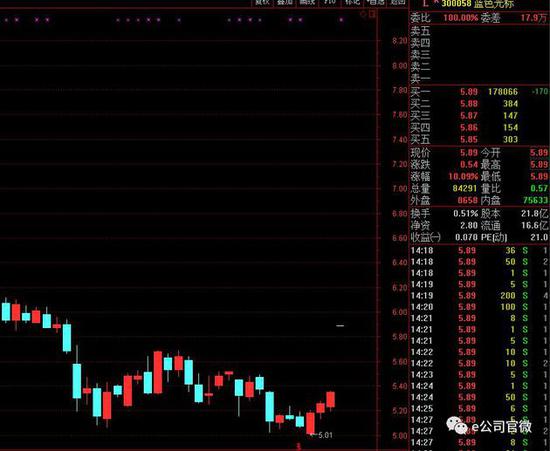The width and height of the screenshot is (550, 451).
Task: Select the 画线 drawing tool button
Action: [x=307, y=2]
